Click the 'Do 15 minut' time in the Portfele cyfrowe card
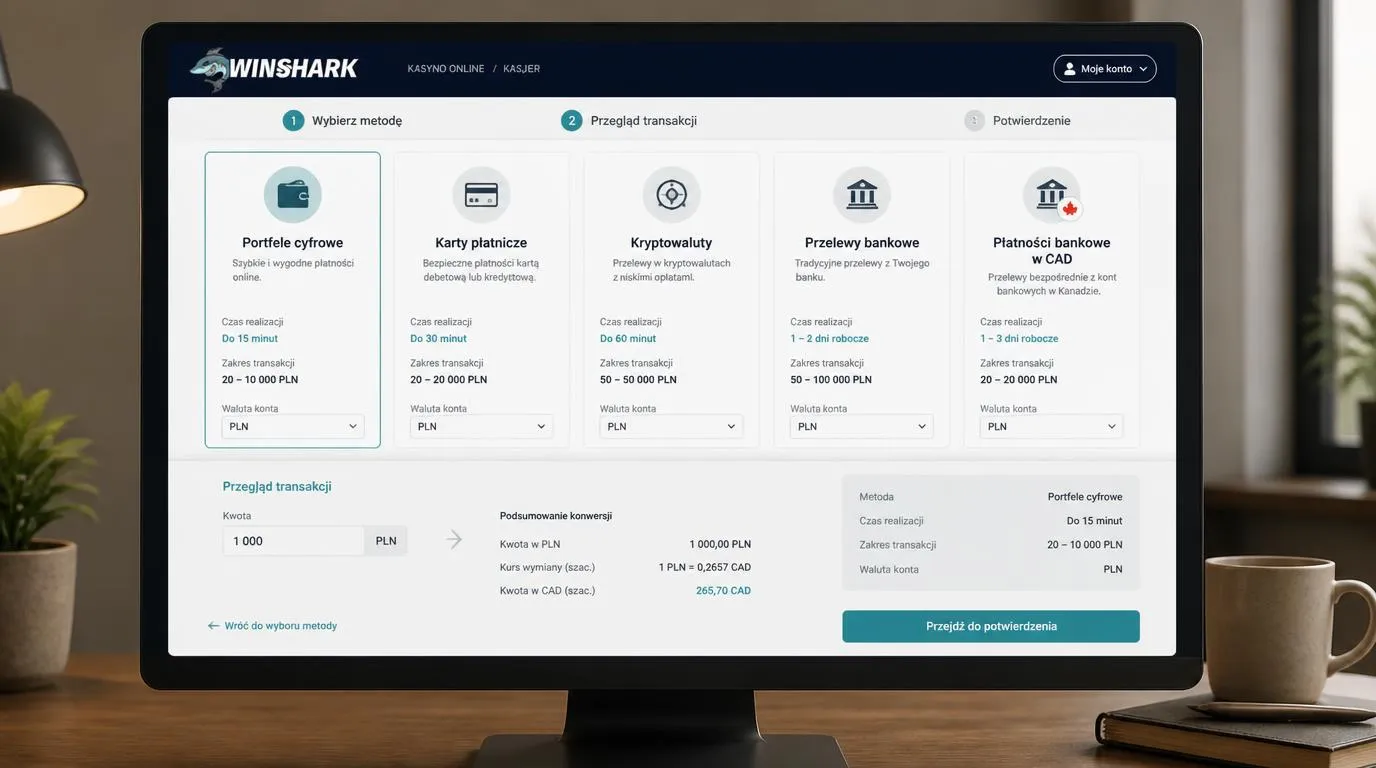The image size is (1376, 768). pos(250,339)
